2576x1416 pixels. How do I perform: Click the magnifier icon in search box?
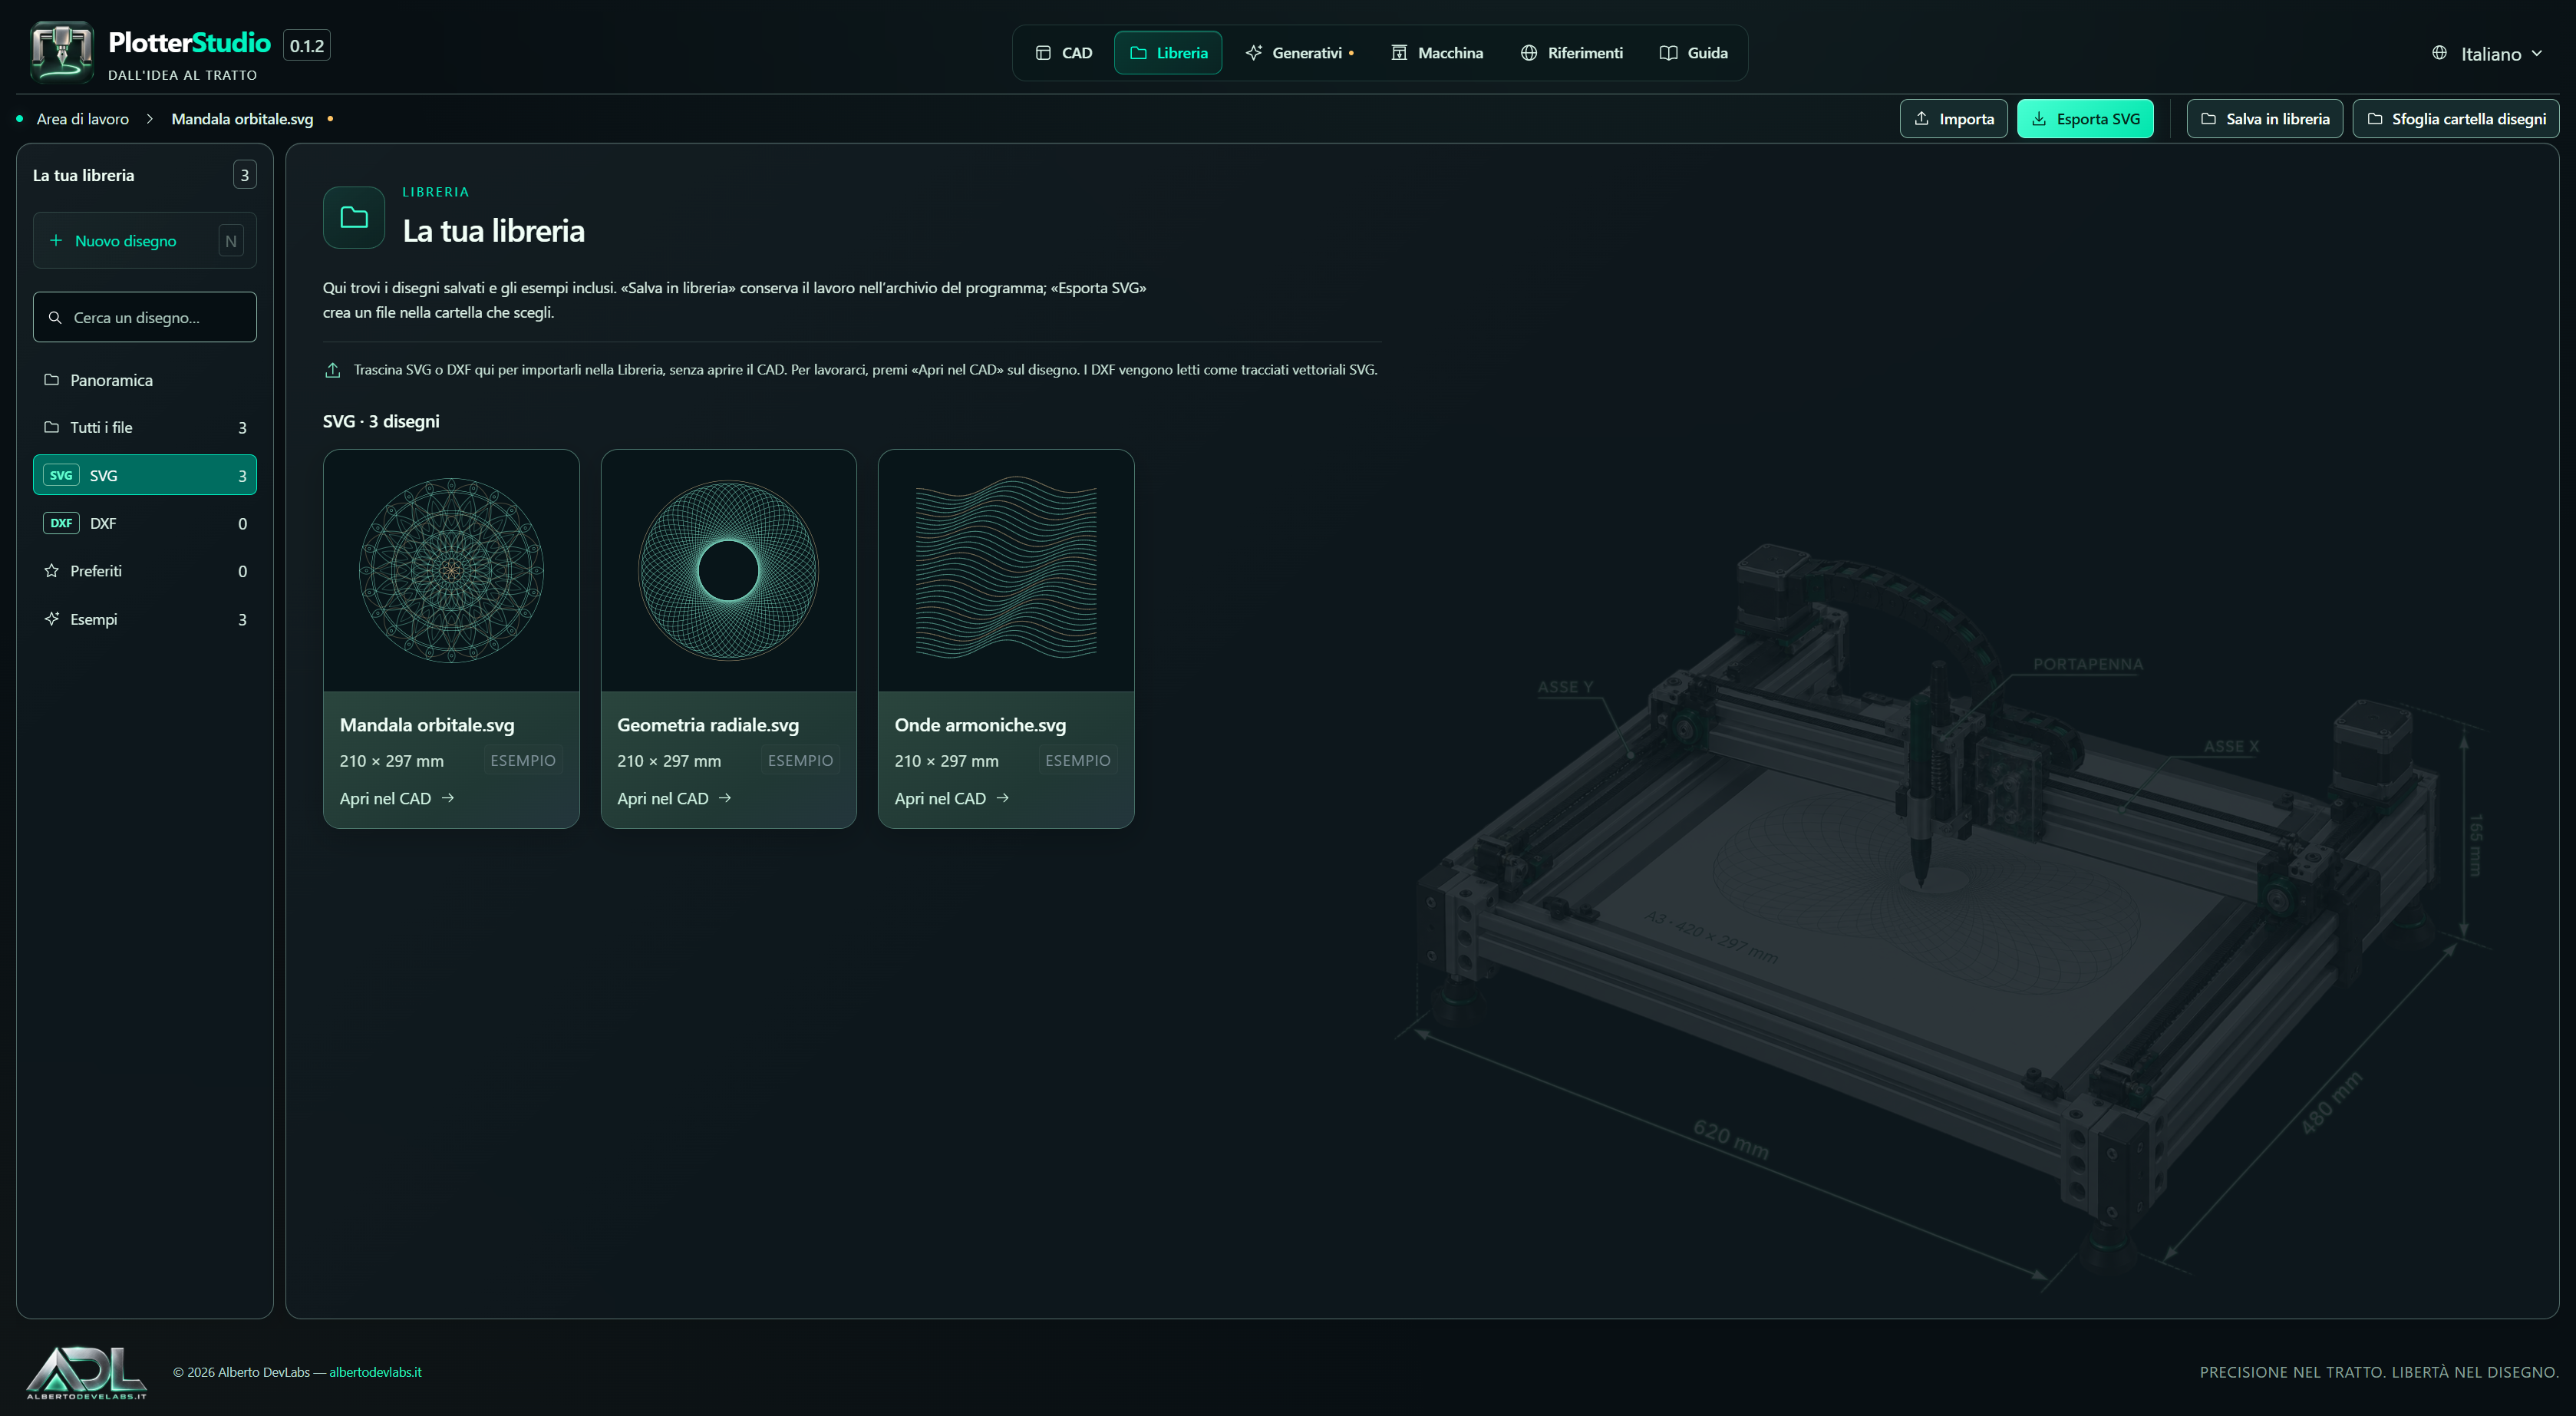pyautogui.click(x=55, y=318)
